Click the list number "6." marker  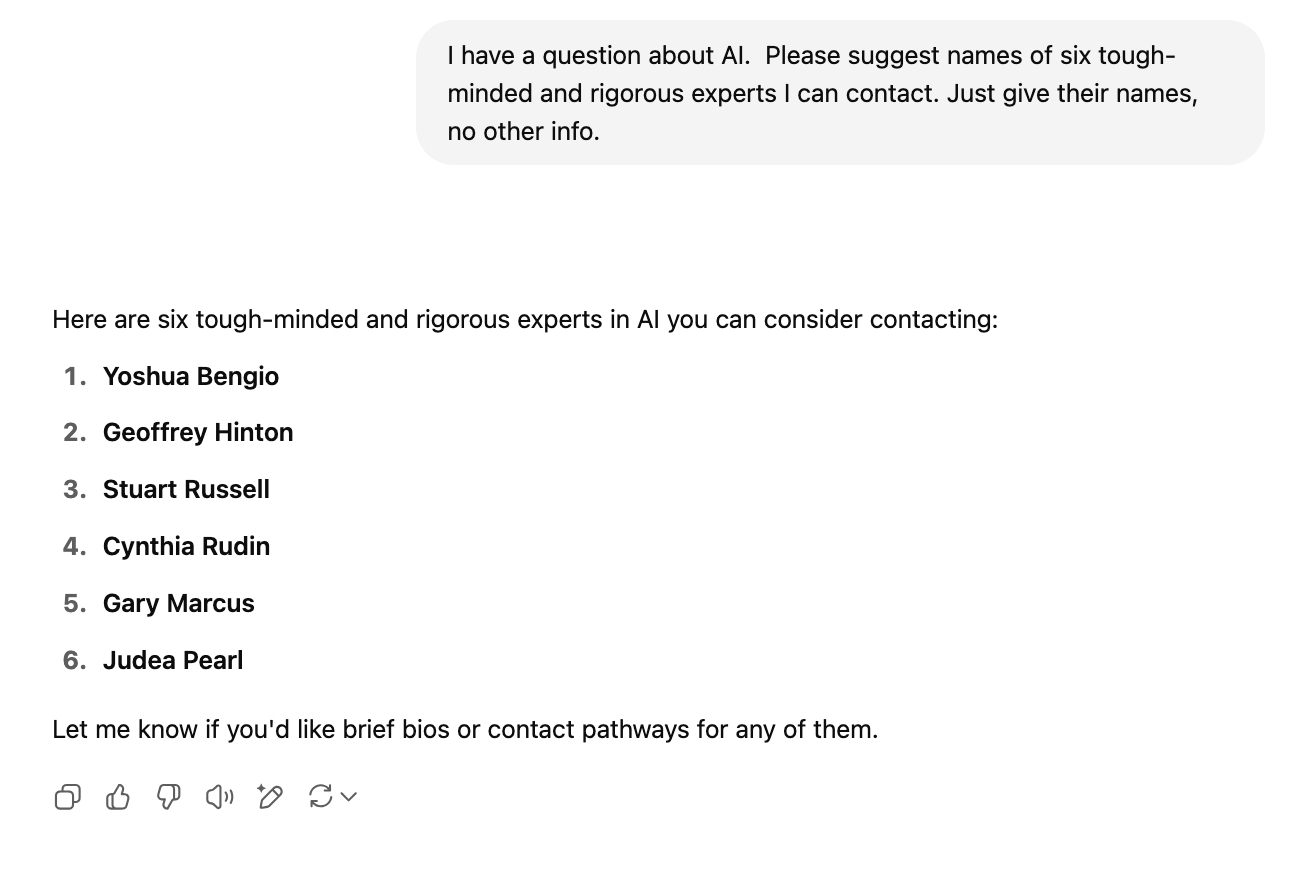pos(75,660)
